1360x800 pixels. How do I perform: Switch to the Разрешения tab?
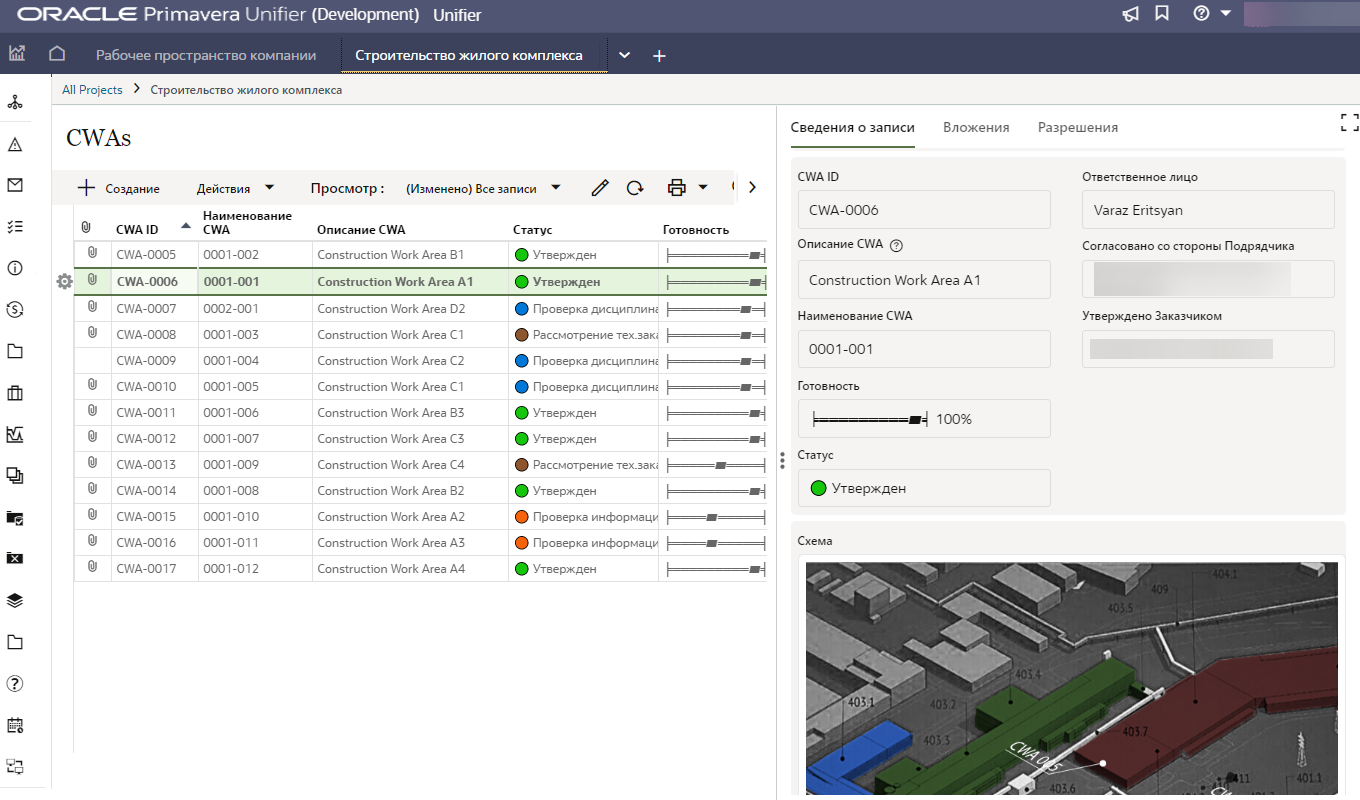pyautogui.click(x=1077, y=128)
